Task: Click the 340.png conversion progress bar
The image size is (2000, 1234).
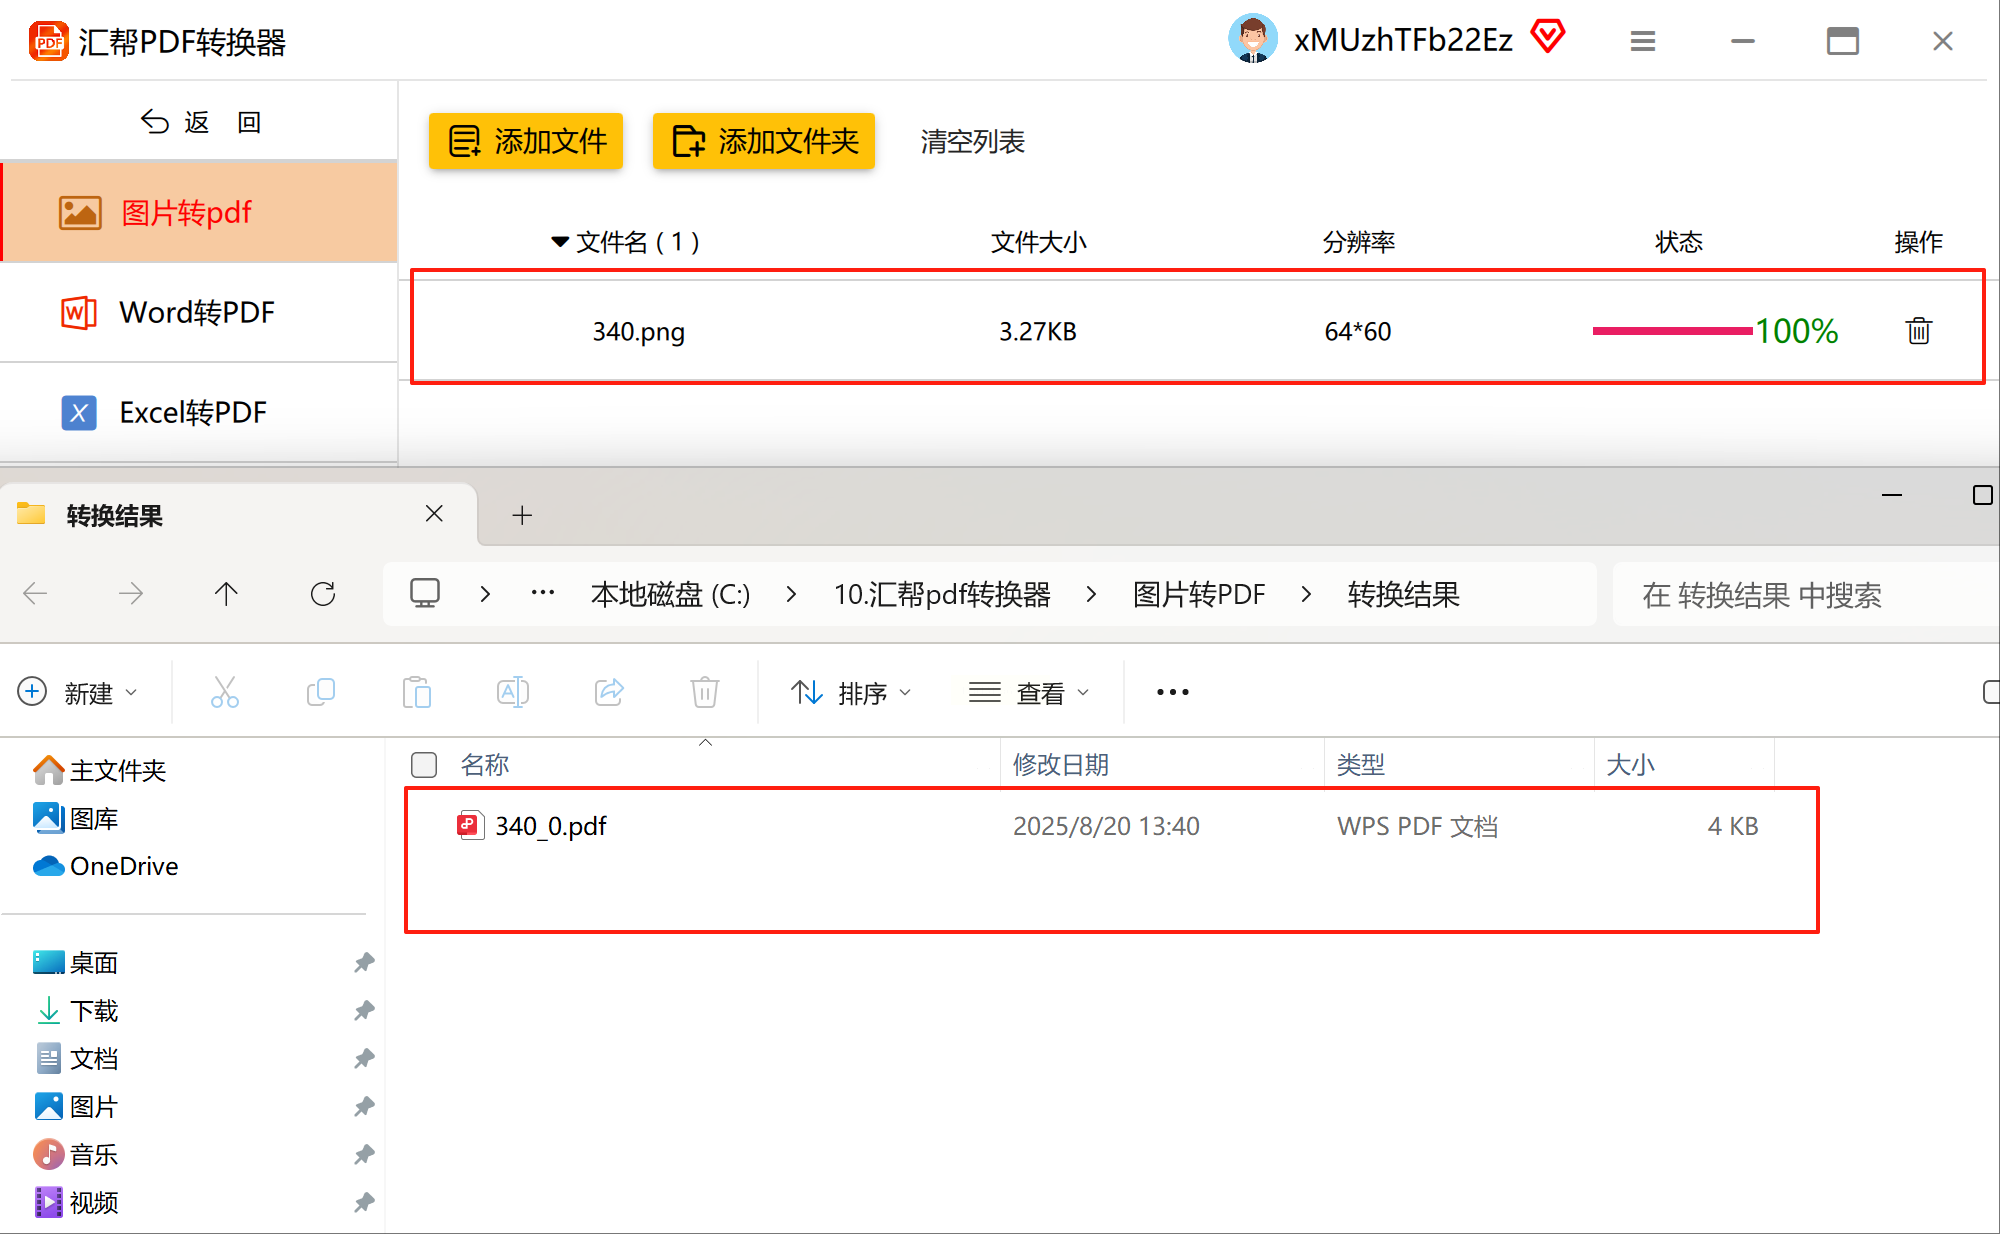Action: [1671, 331]
